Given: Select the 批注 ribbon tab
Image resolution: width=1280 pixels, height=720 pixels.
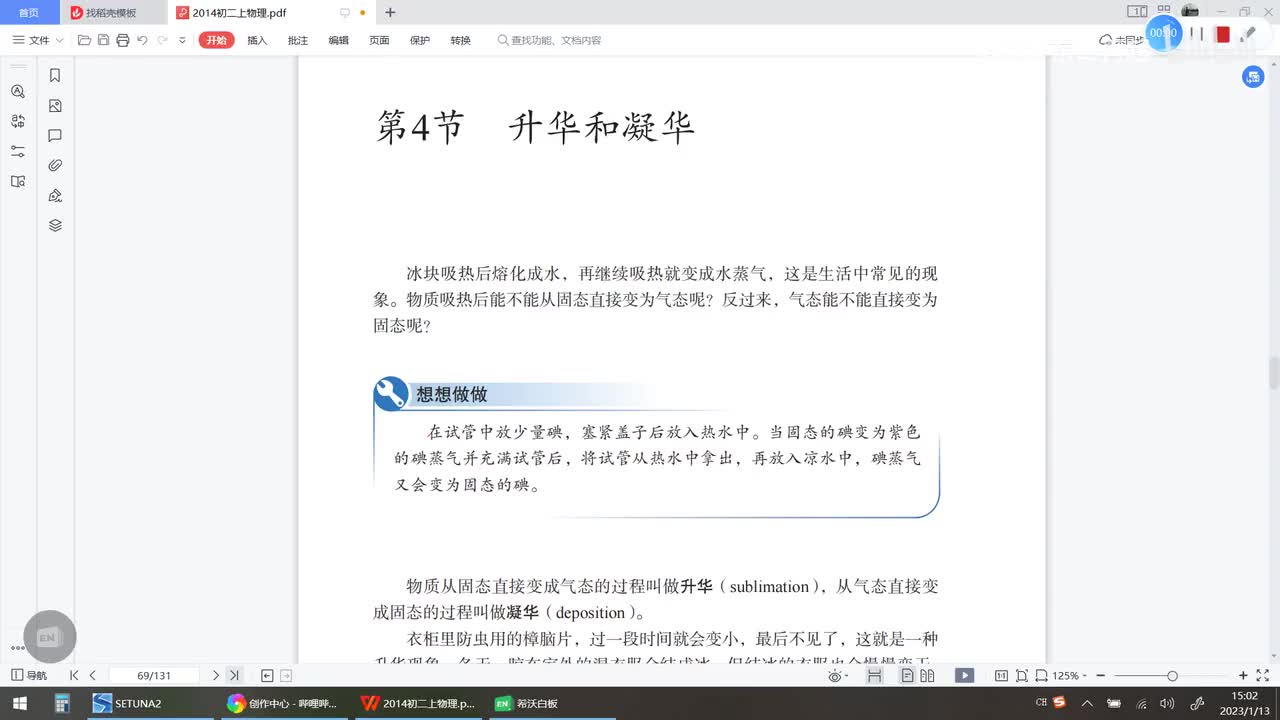Looking at the screenshot, I should tap(298, 40).
